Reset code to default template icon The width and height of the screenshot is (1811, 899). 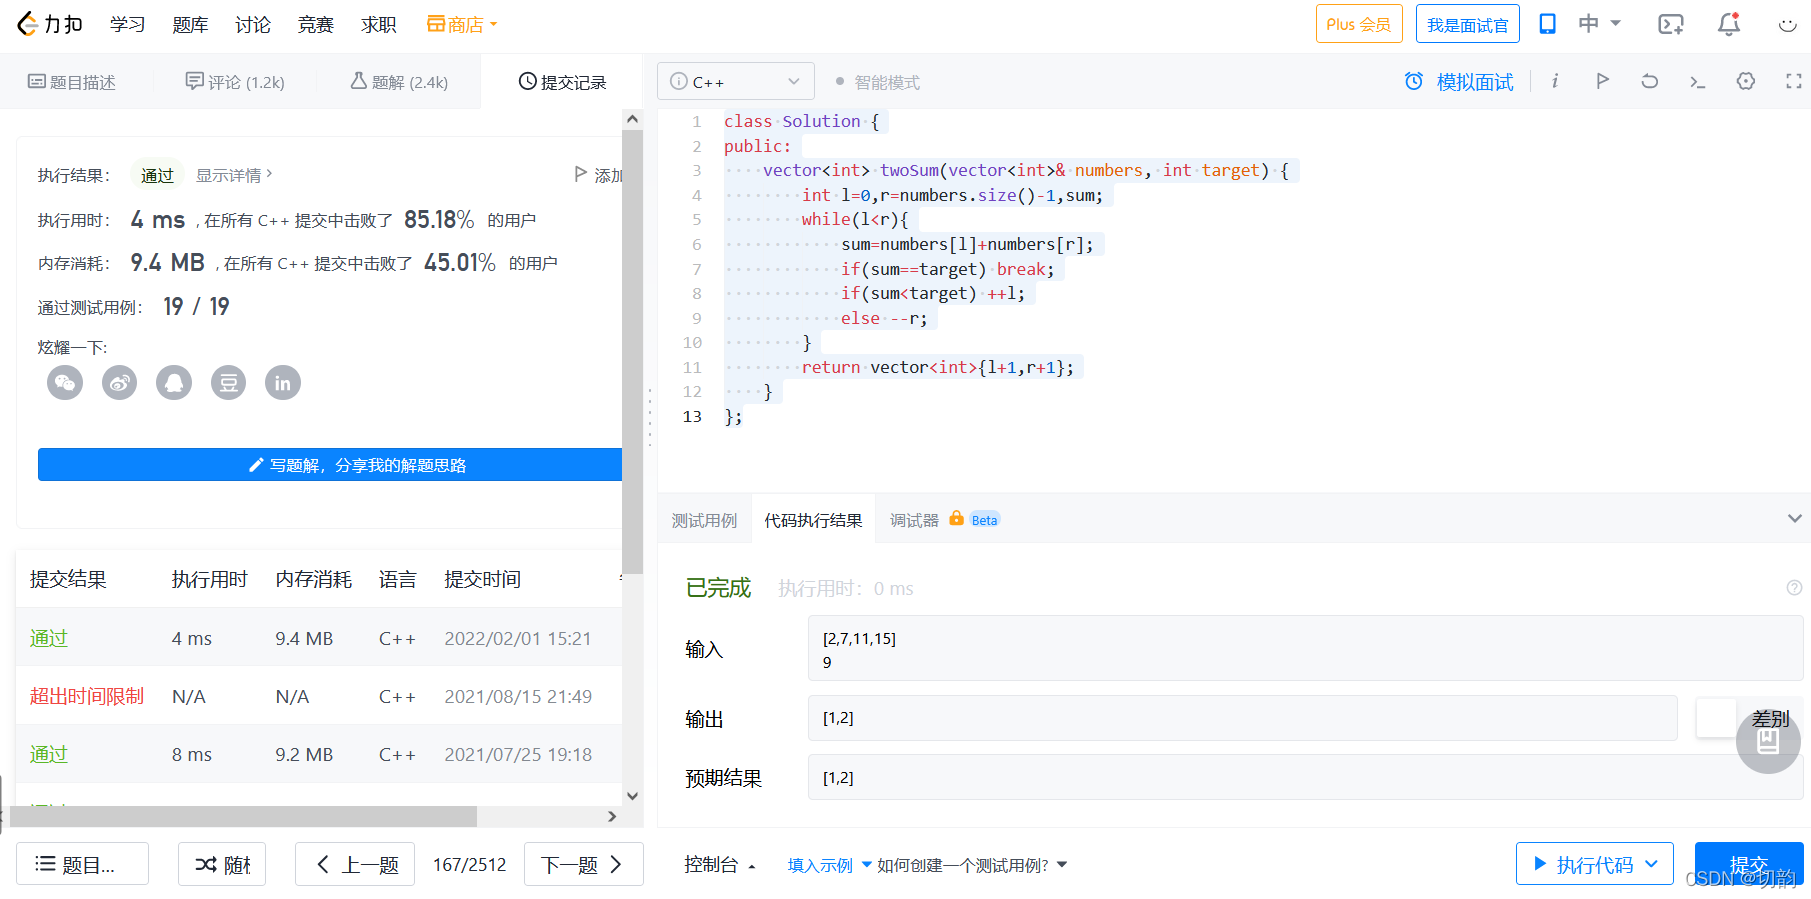point(1650,81)
